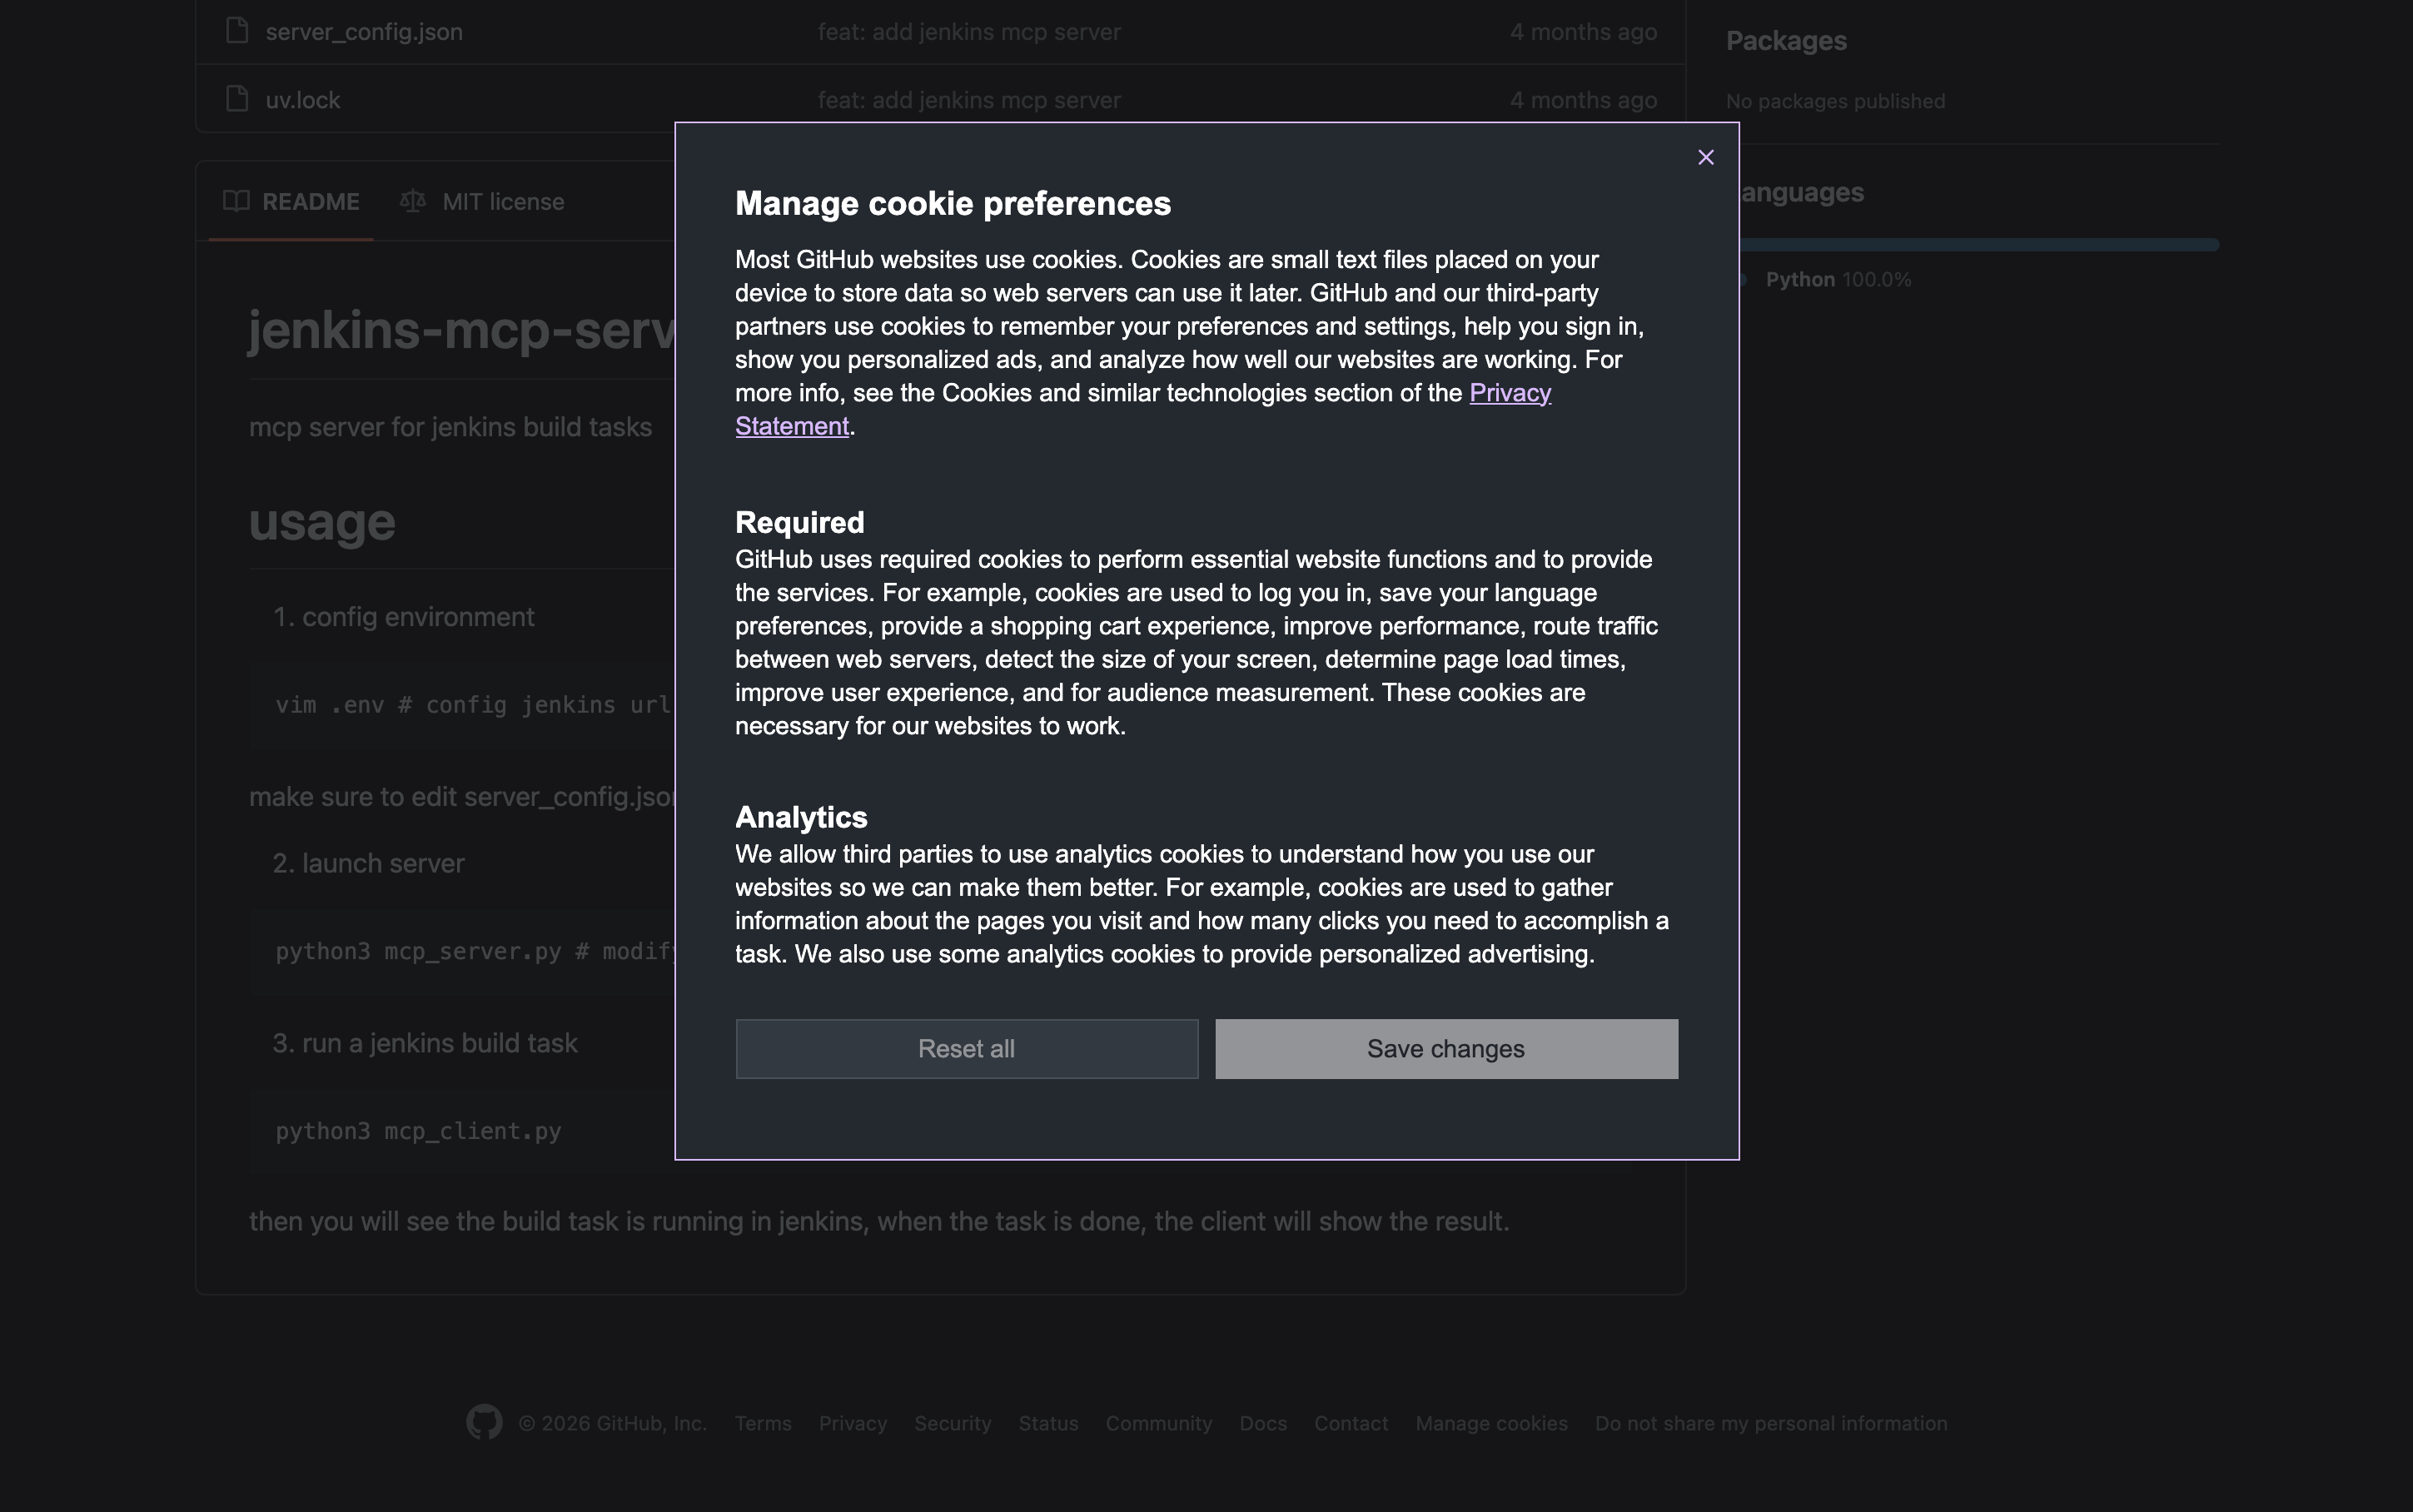The width and height of the screenshot is (2413, 1512).
Task: Open the Python language link
Action: click(x=1799, y=280)
